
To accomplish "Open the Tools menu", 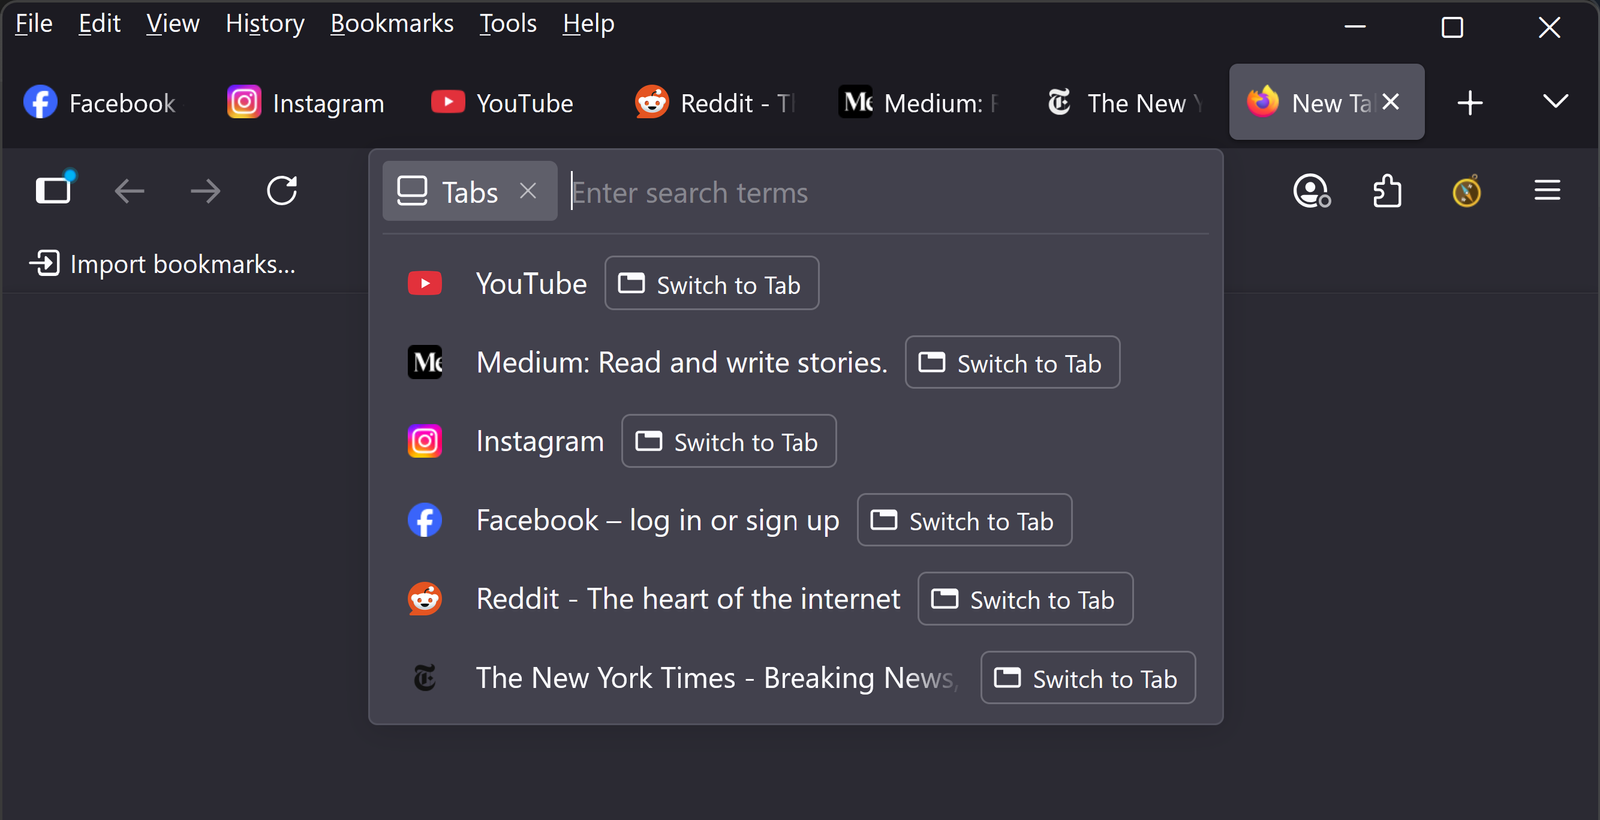I will click(508, 23).
